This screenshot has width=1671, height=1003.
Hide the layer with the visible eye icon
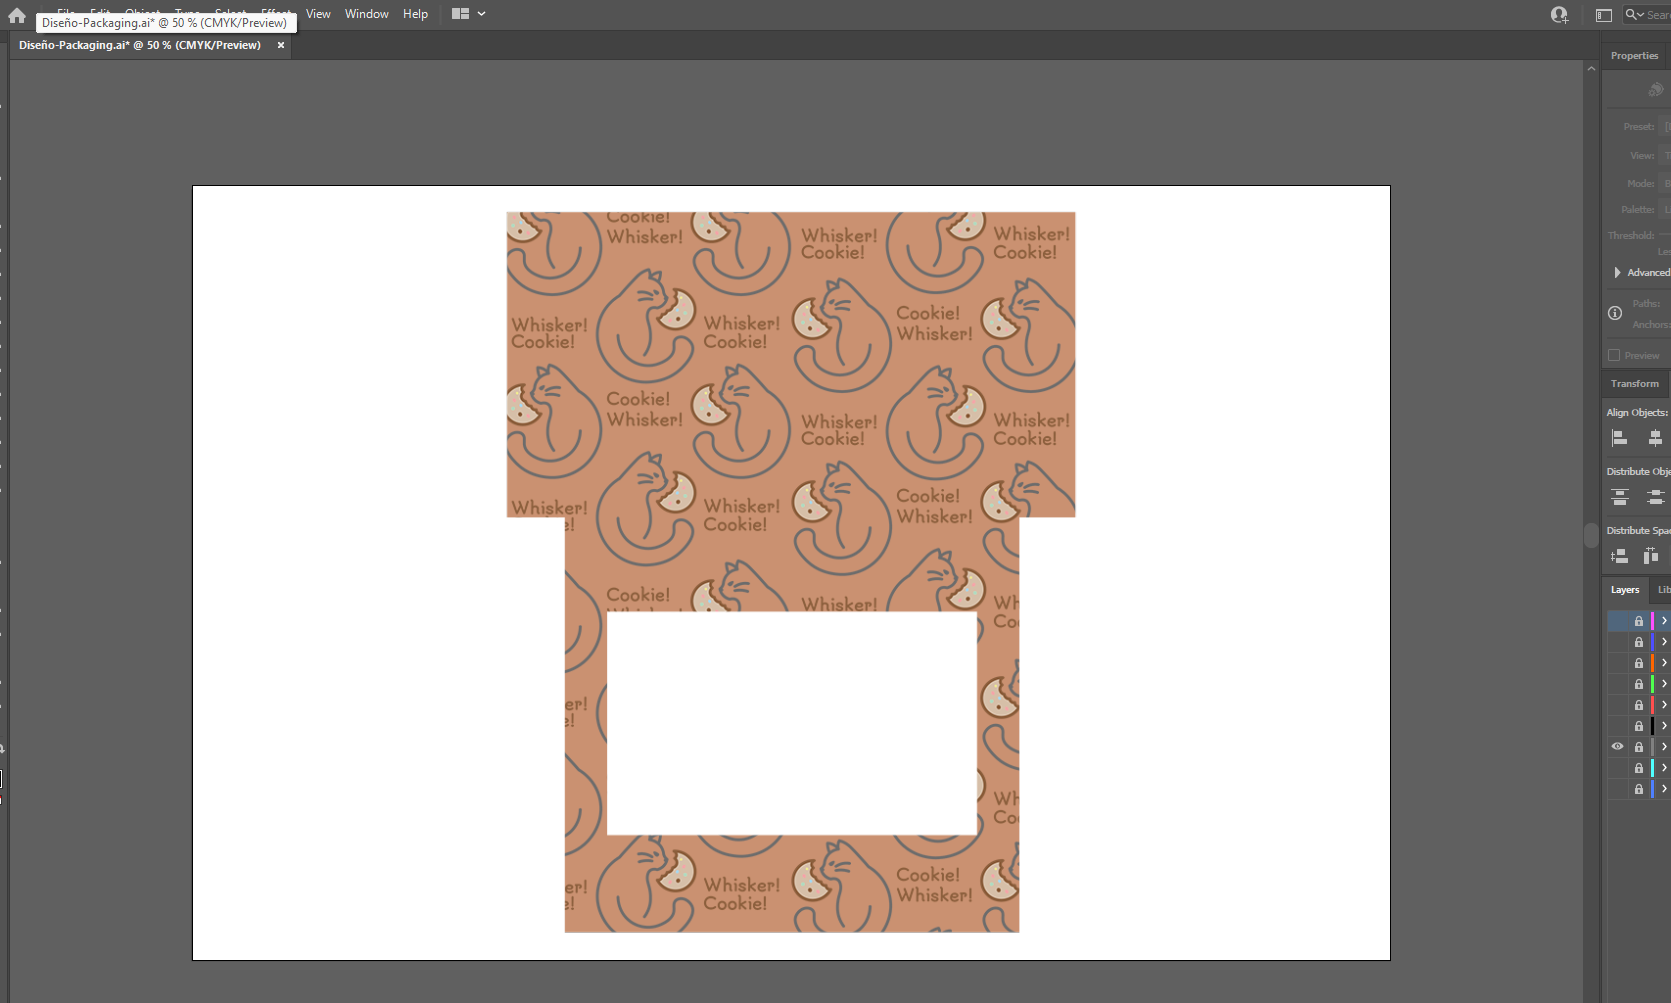click(x=1617, y=747)
